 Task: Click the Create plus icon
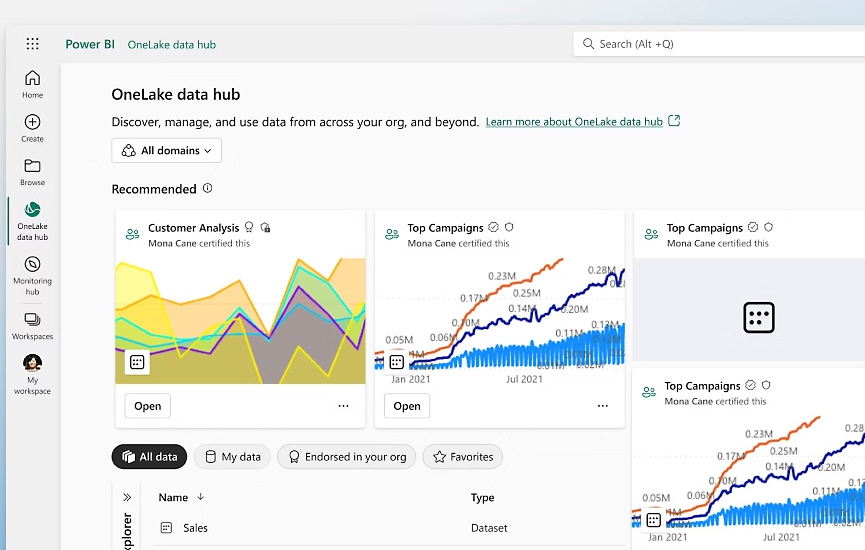click(x=32, y=123)
